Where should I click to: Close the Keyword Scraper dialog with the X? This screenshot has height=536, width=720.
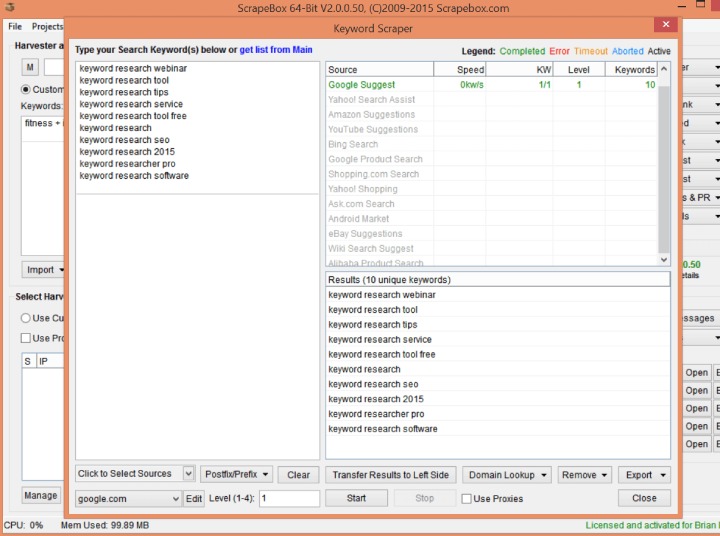click(666, 24)
